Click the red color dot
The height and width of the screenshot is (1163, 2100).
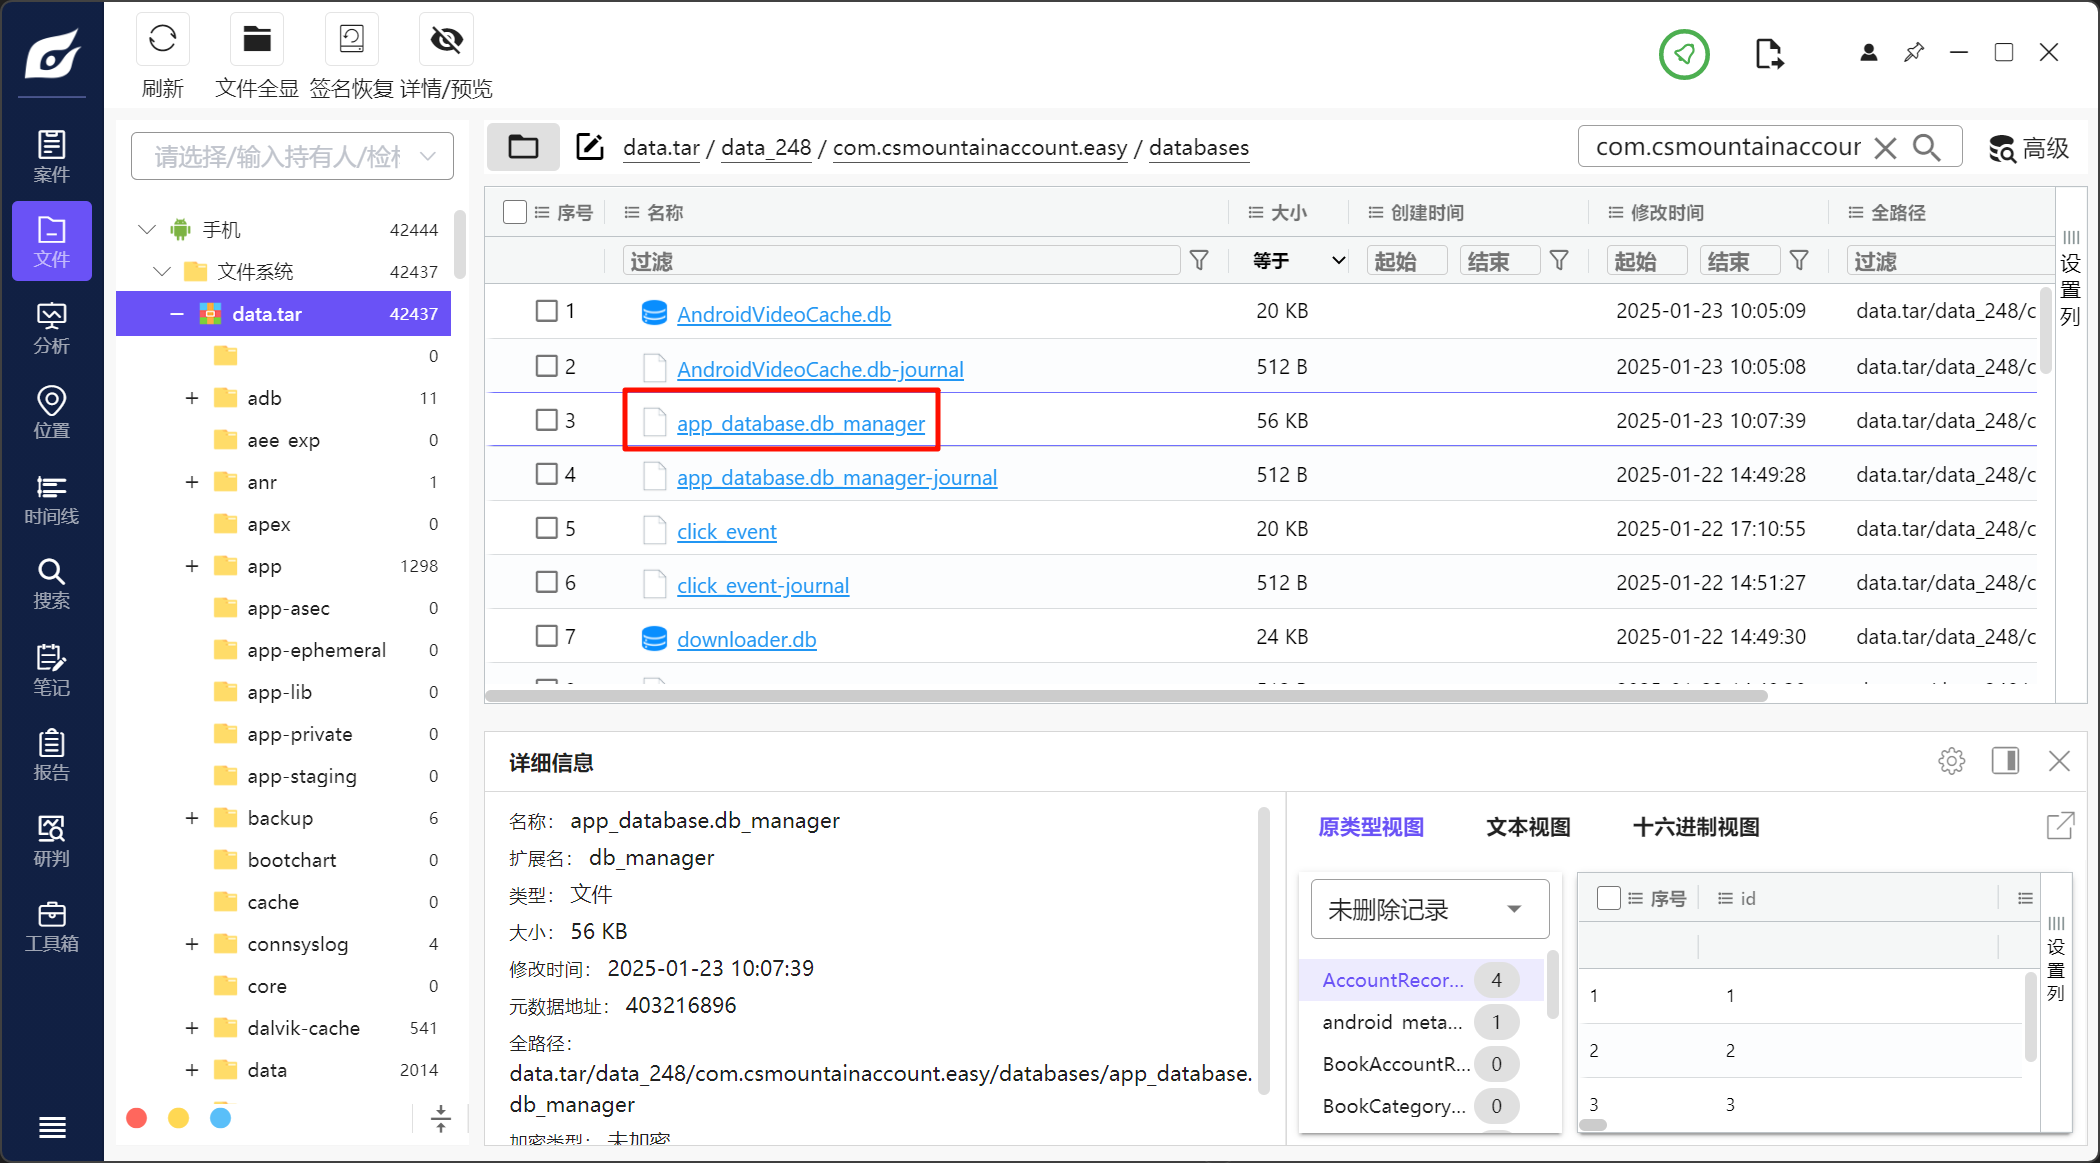(x=137, y=1118)
